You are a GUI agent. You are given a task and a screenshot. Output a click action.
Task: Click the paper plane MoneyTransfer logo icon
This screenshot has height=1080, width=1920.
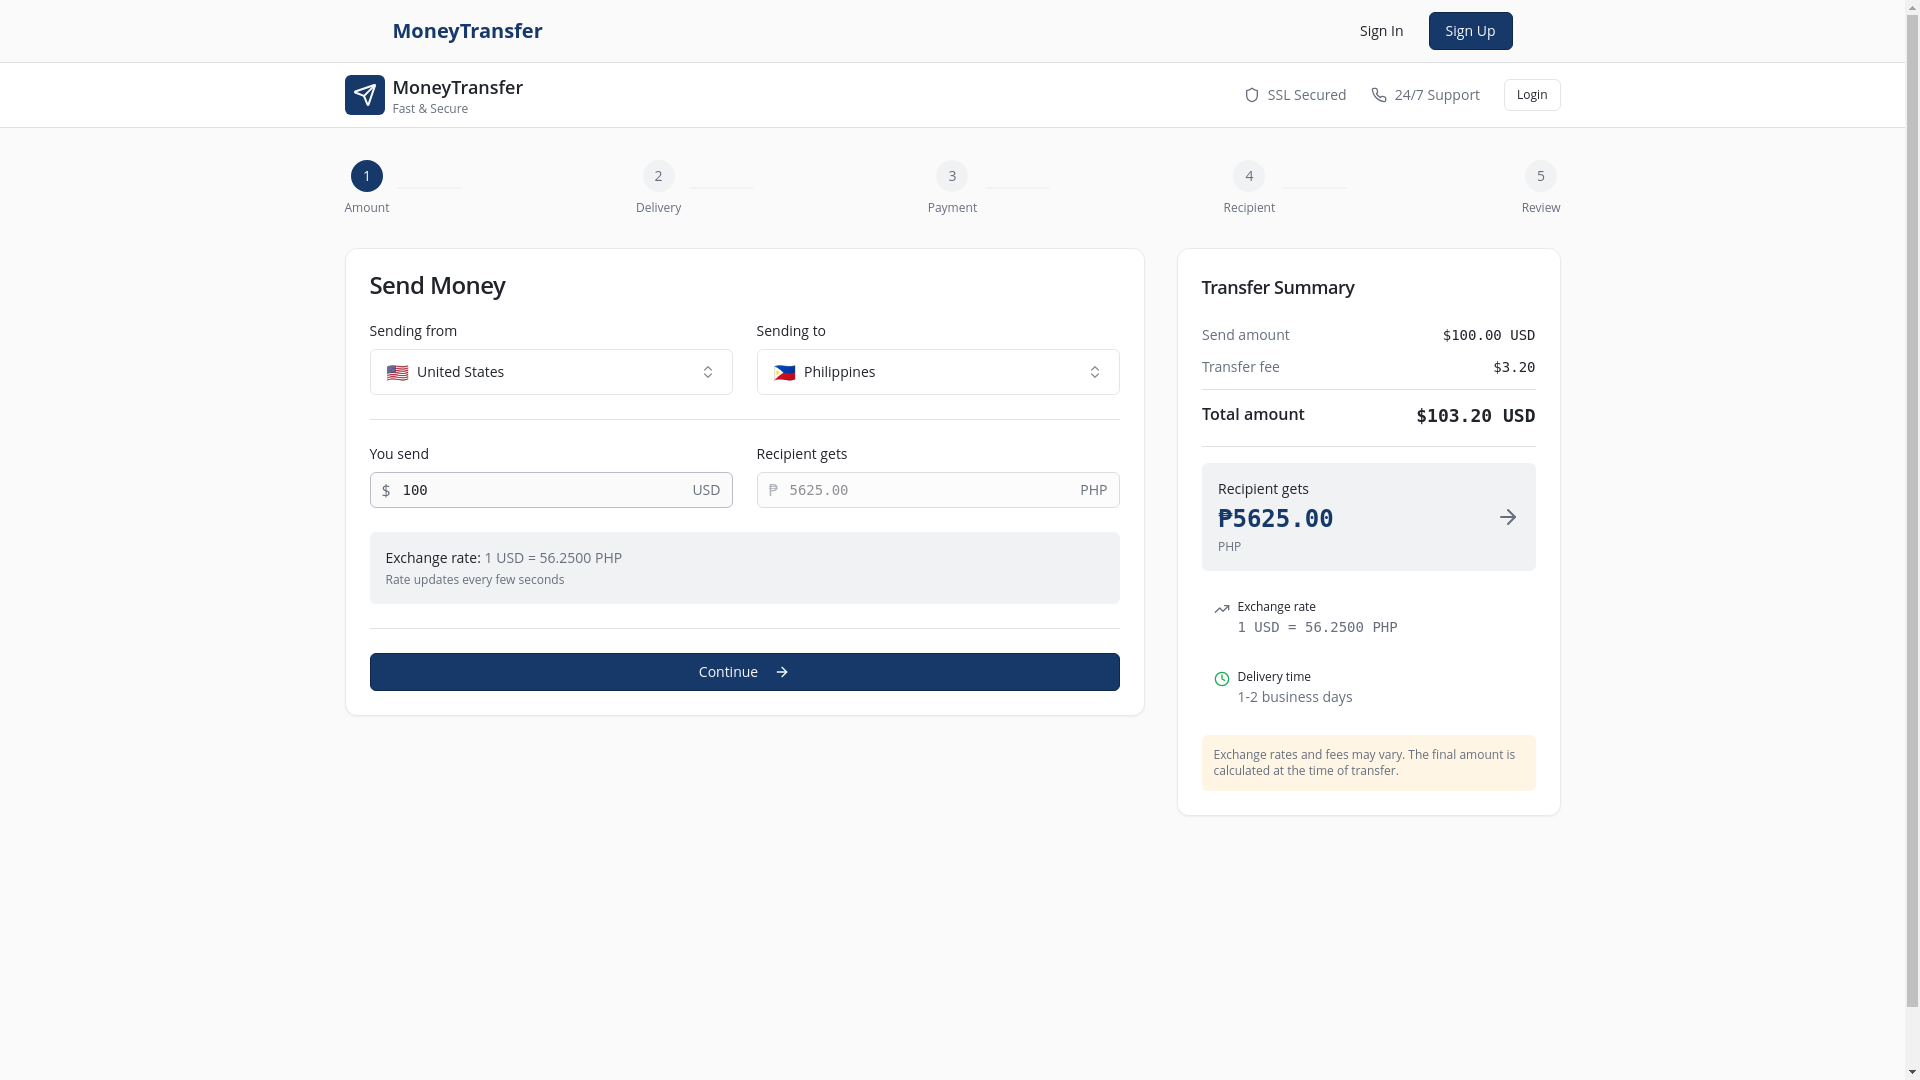pos(364,95)
